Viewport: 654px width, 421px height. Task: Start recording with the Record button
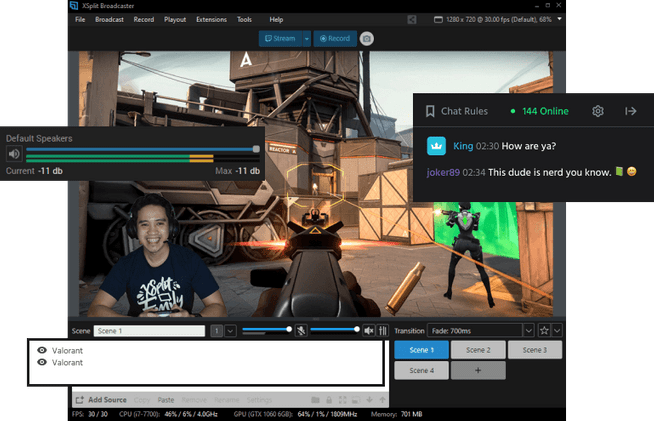335,39
